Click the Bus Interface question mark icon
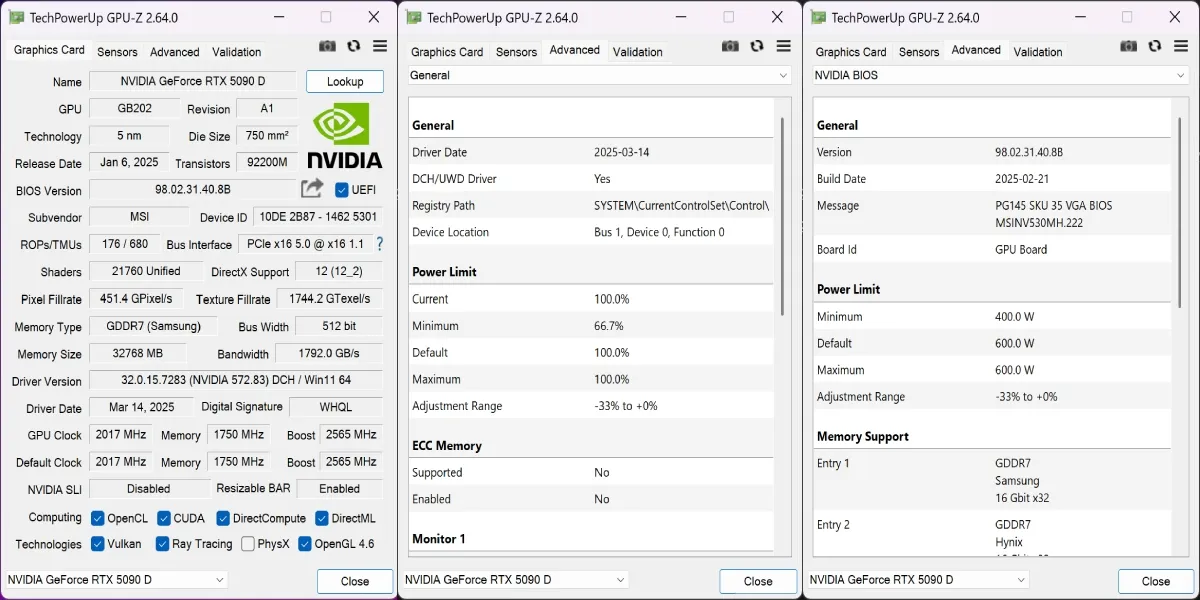The image size is (1200, 600). (379, 243)
